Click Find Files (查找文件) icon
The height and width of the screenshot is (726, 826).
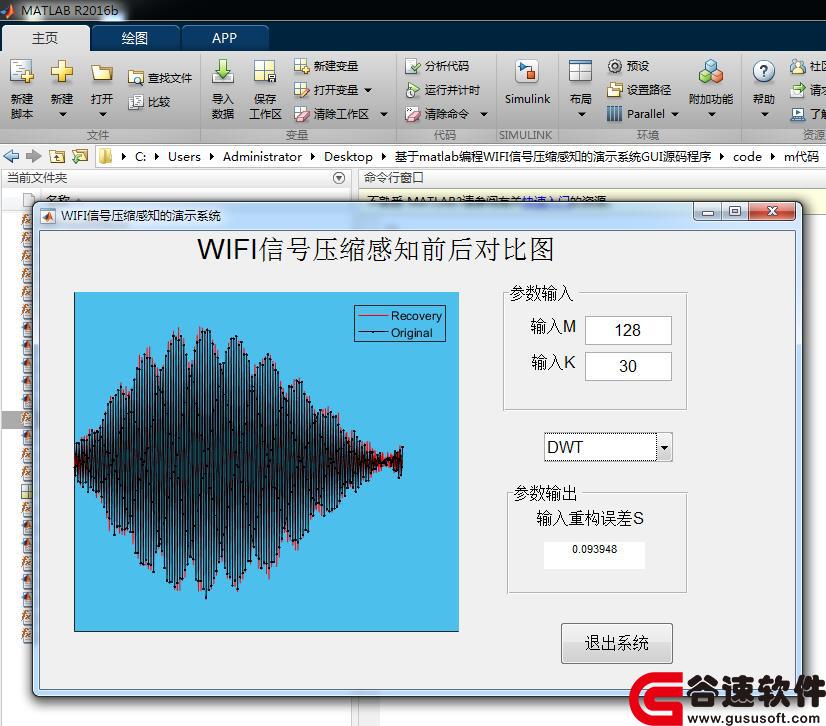[135, 78]
